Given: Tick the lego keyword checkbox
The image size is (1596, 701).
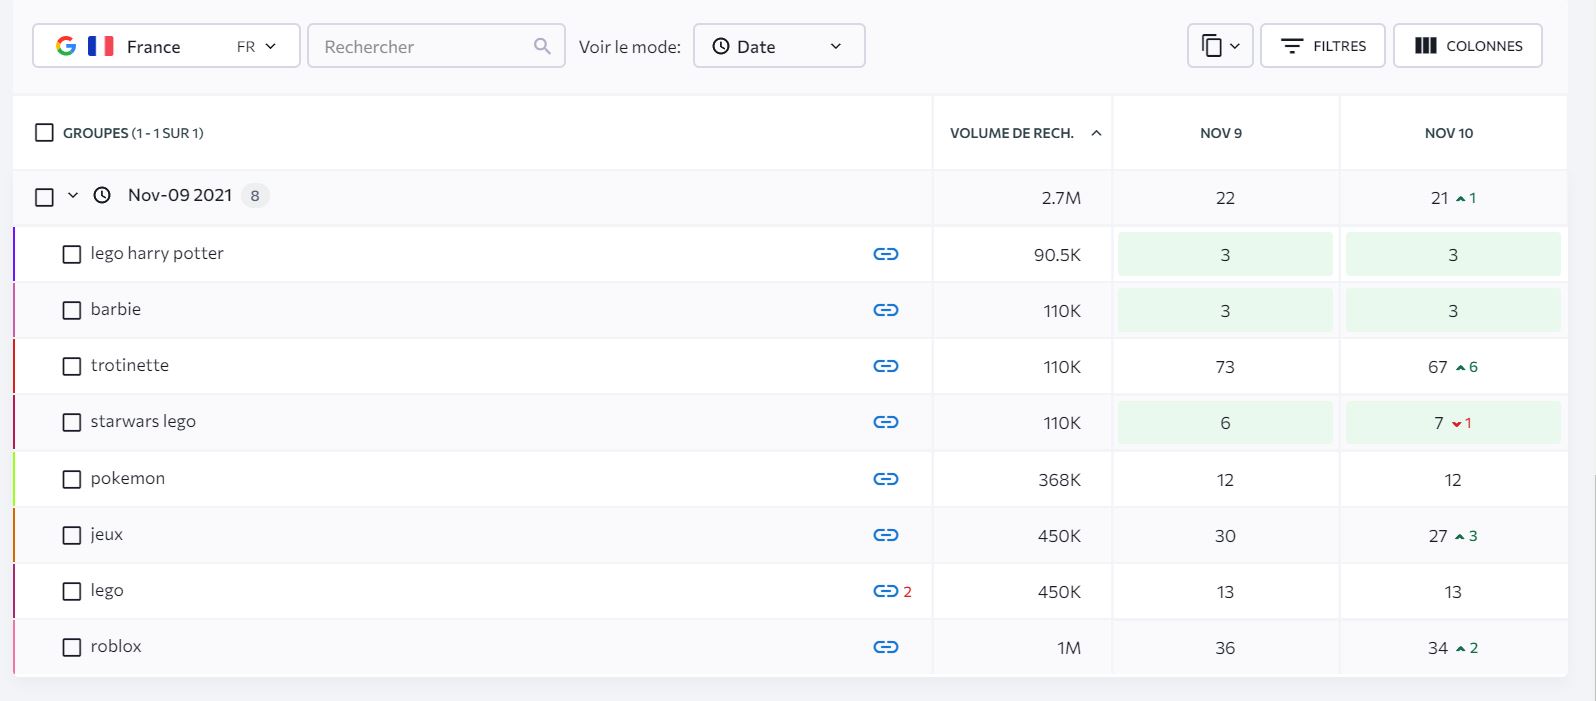Looking at the screenshot, I should point(72,591).
